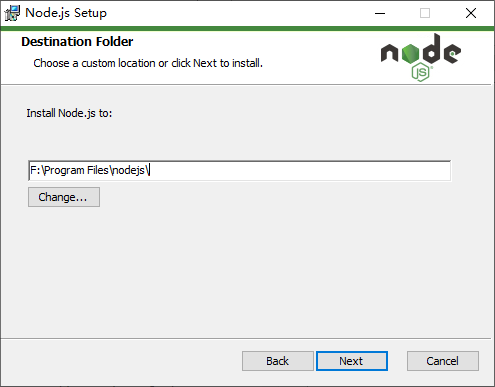Screen dimensions: 495x387
Task: Click the green JS hexagon badge
Action: click(x=421, y=72)
